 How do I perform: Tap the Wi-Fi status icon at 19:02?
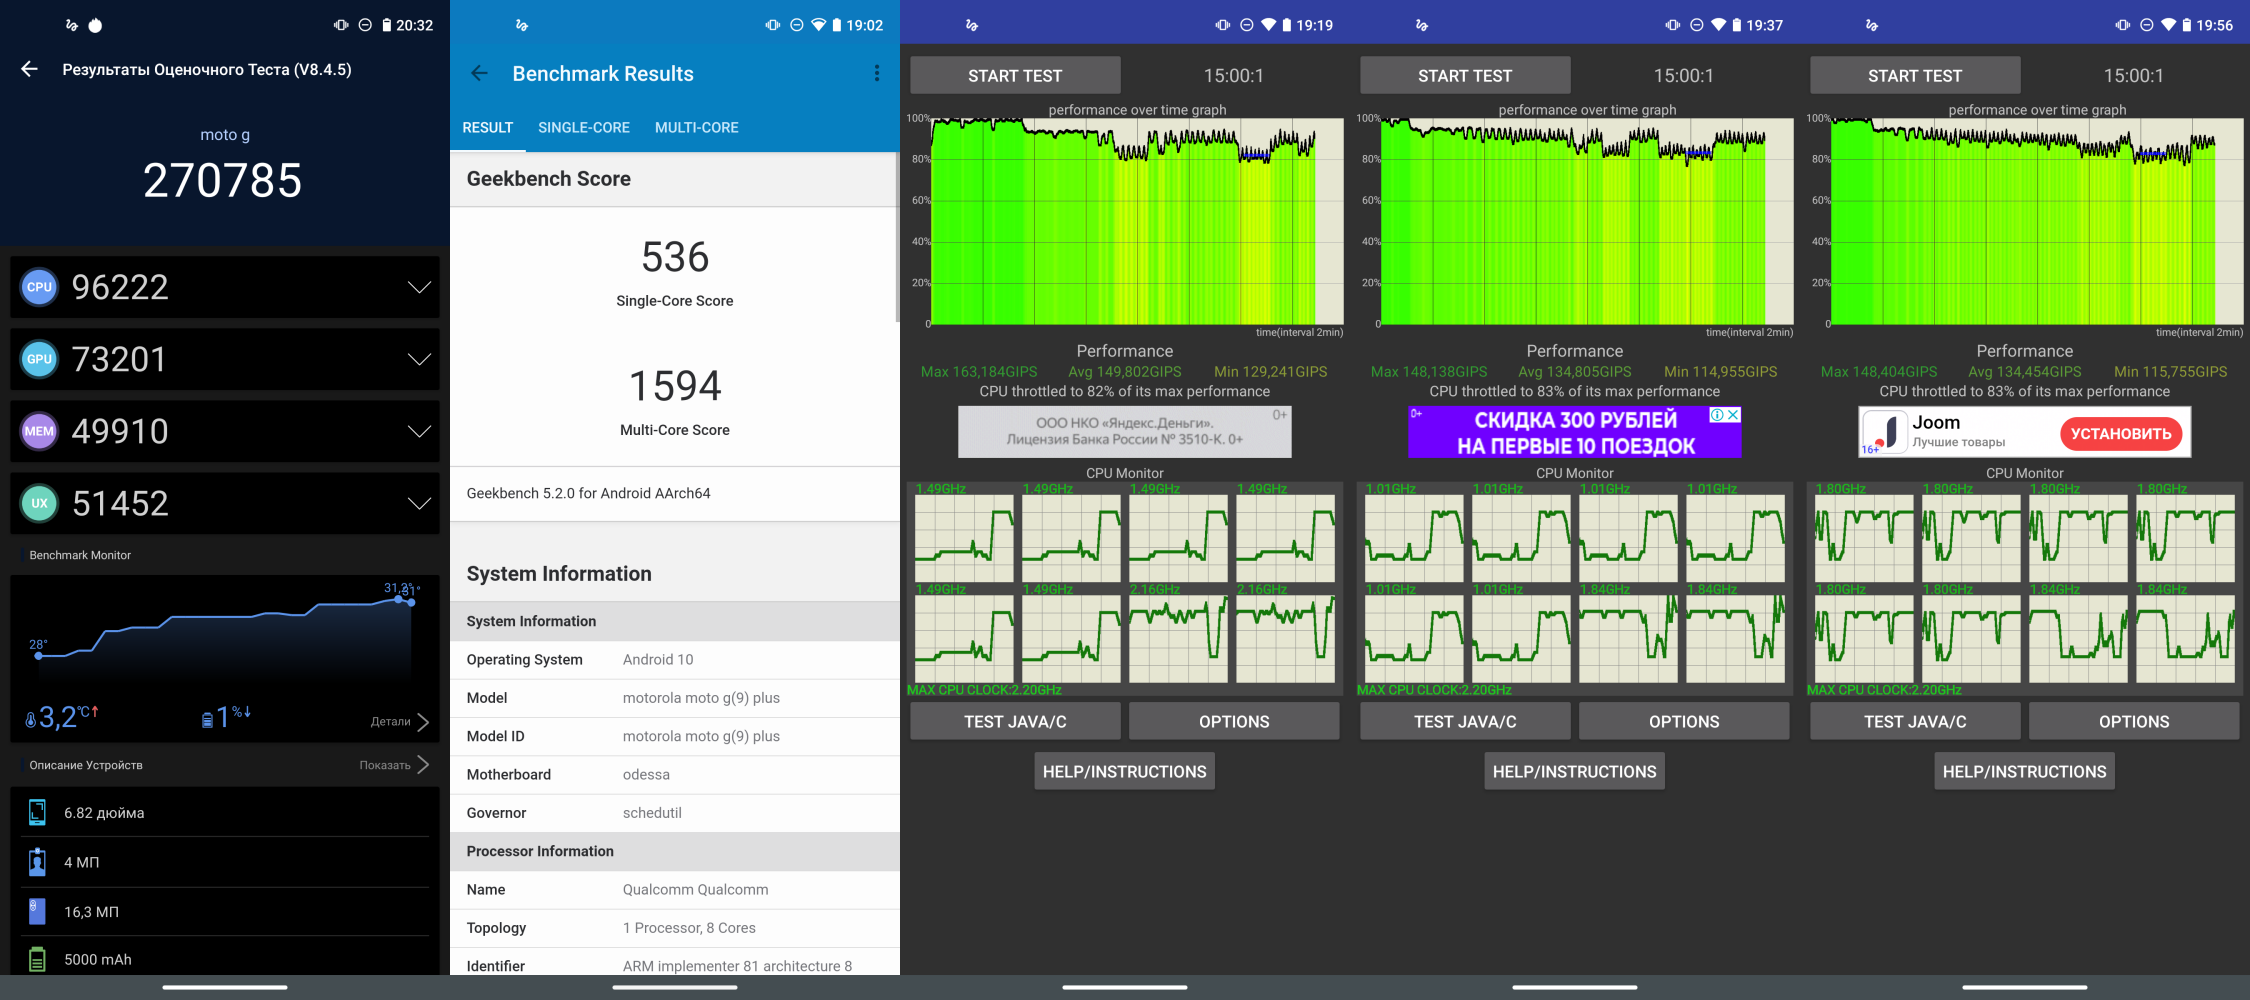(x=818, y=25)
